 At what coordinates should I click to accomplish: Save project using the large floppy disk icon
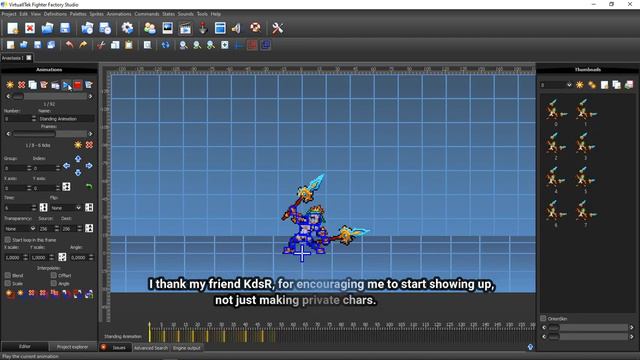tap(65, 28)
